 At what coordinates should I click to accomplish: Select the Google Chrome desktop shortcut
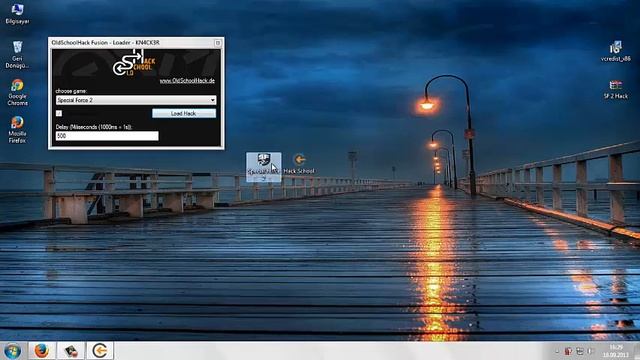pyautogui.click(x=17, y=92)
